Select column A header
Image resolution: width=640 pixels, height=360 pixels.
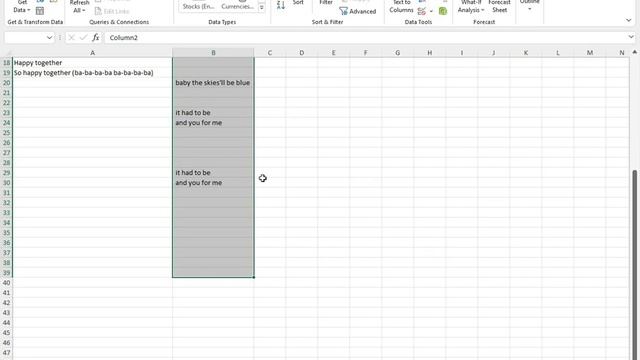[x=93, y=53]
